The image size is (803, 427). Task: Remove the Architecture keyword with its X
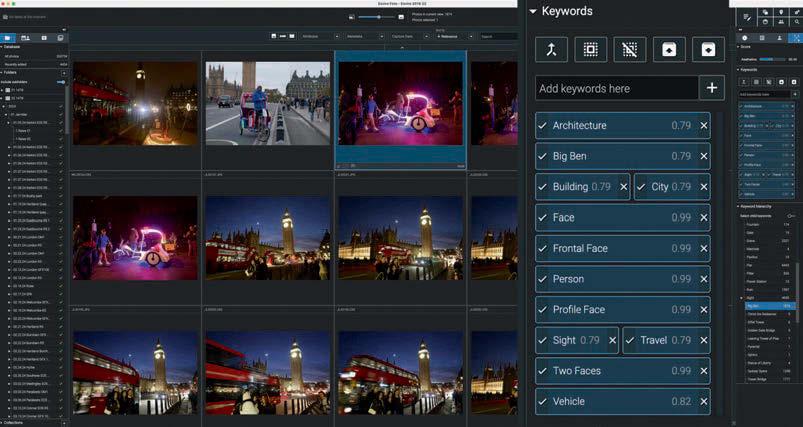click(x=704, y=126)
